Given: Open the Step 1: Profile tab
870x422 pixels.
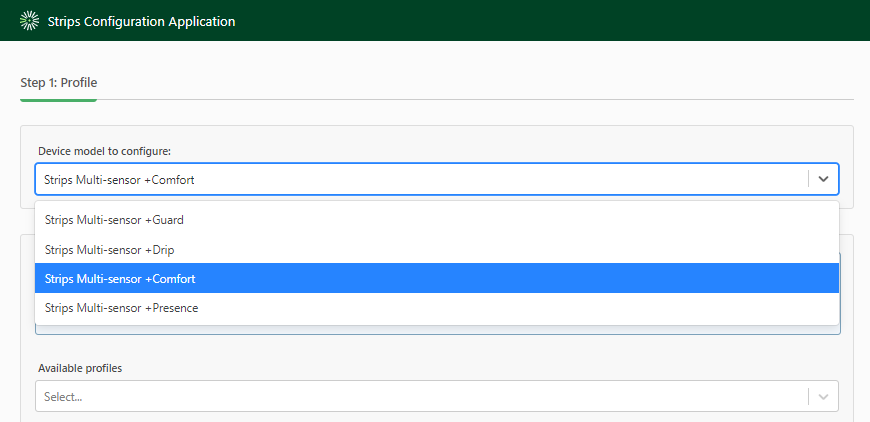Looking at the screenshot, I should click(x=59, y=83).
